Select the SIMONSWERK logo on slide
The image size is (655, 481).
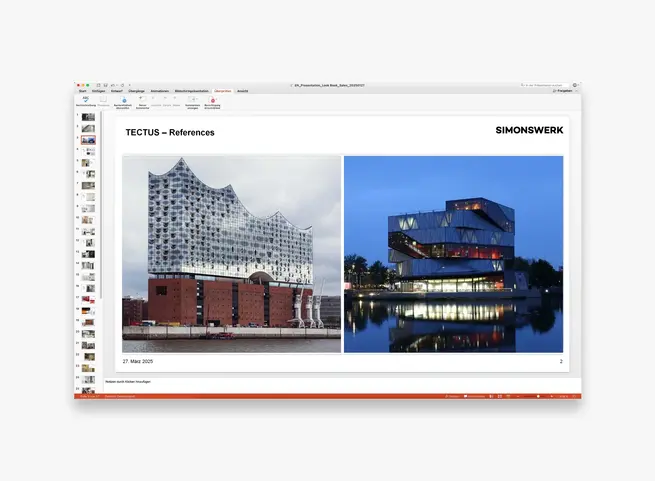click(x=529, y=130)
